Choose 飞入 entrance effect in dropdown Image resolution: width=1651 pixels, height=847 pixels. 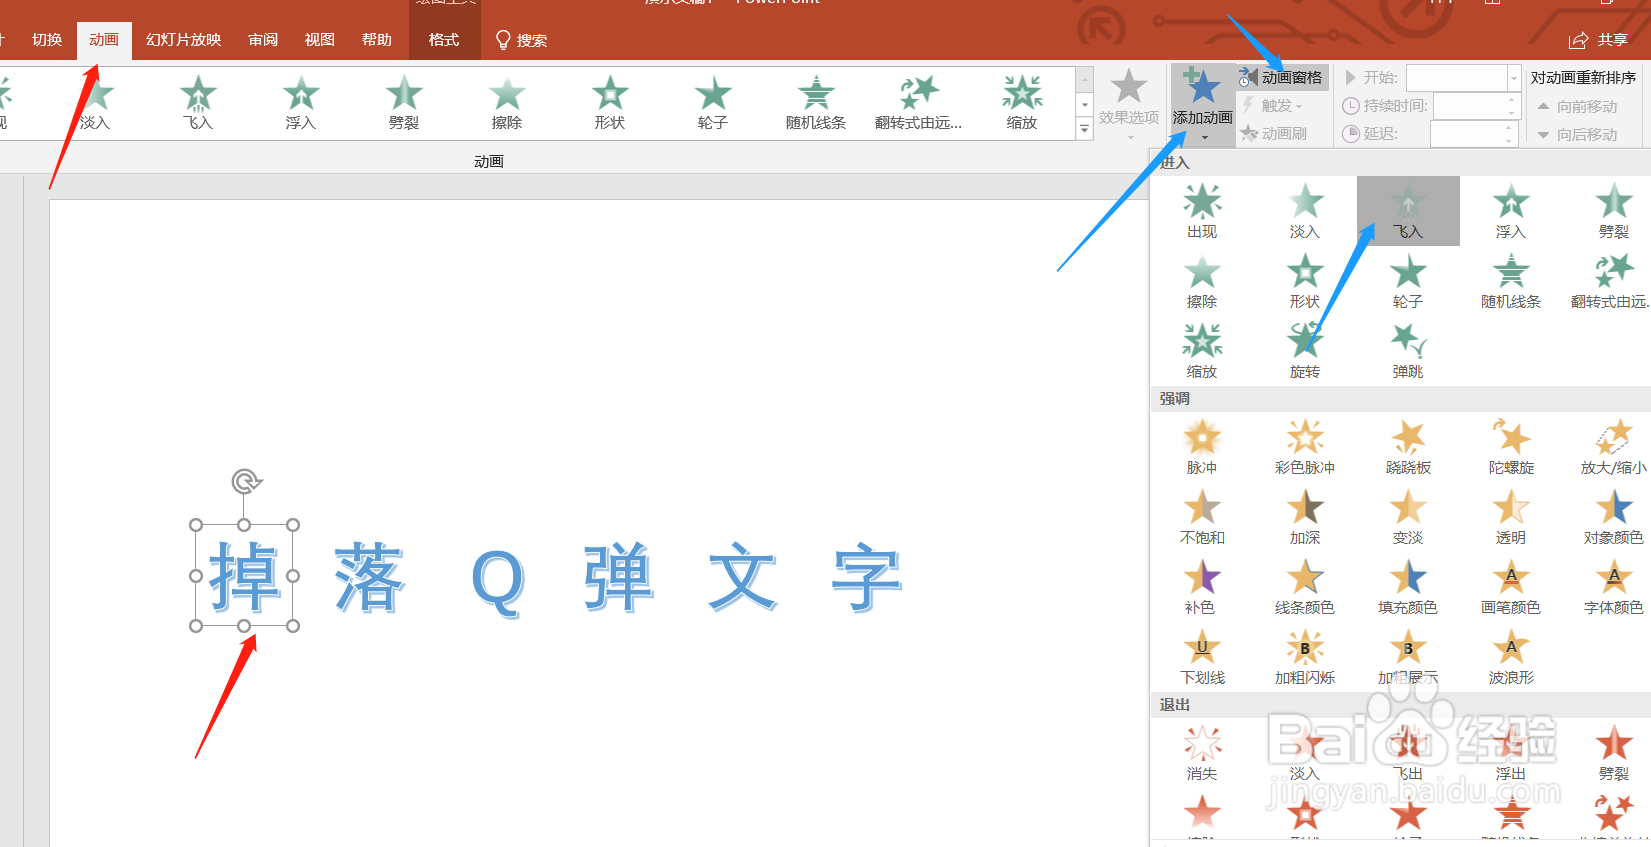pyautogui.click(x=1408, y=211)
